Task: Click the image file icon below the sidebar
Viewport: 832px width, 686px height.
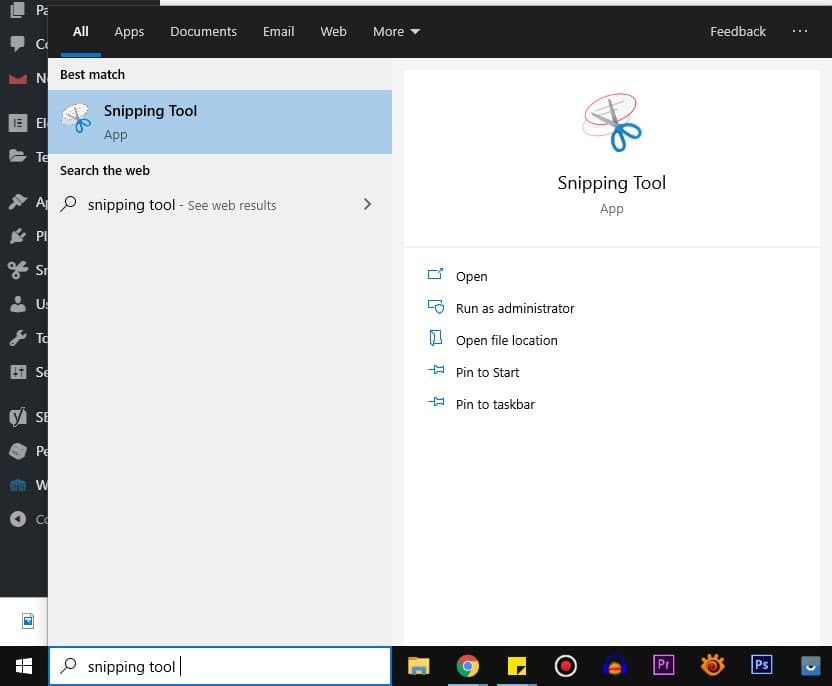Action: point(28,620)
